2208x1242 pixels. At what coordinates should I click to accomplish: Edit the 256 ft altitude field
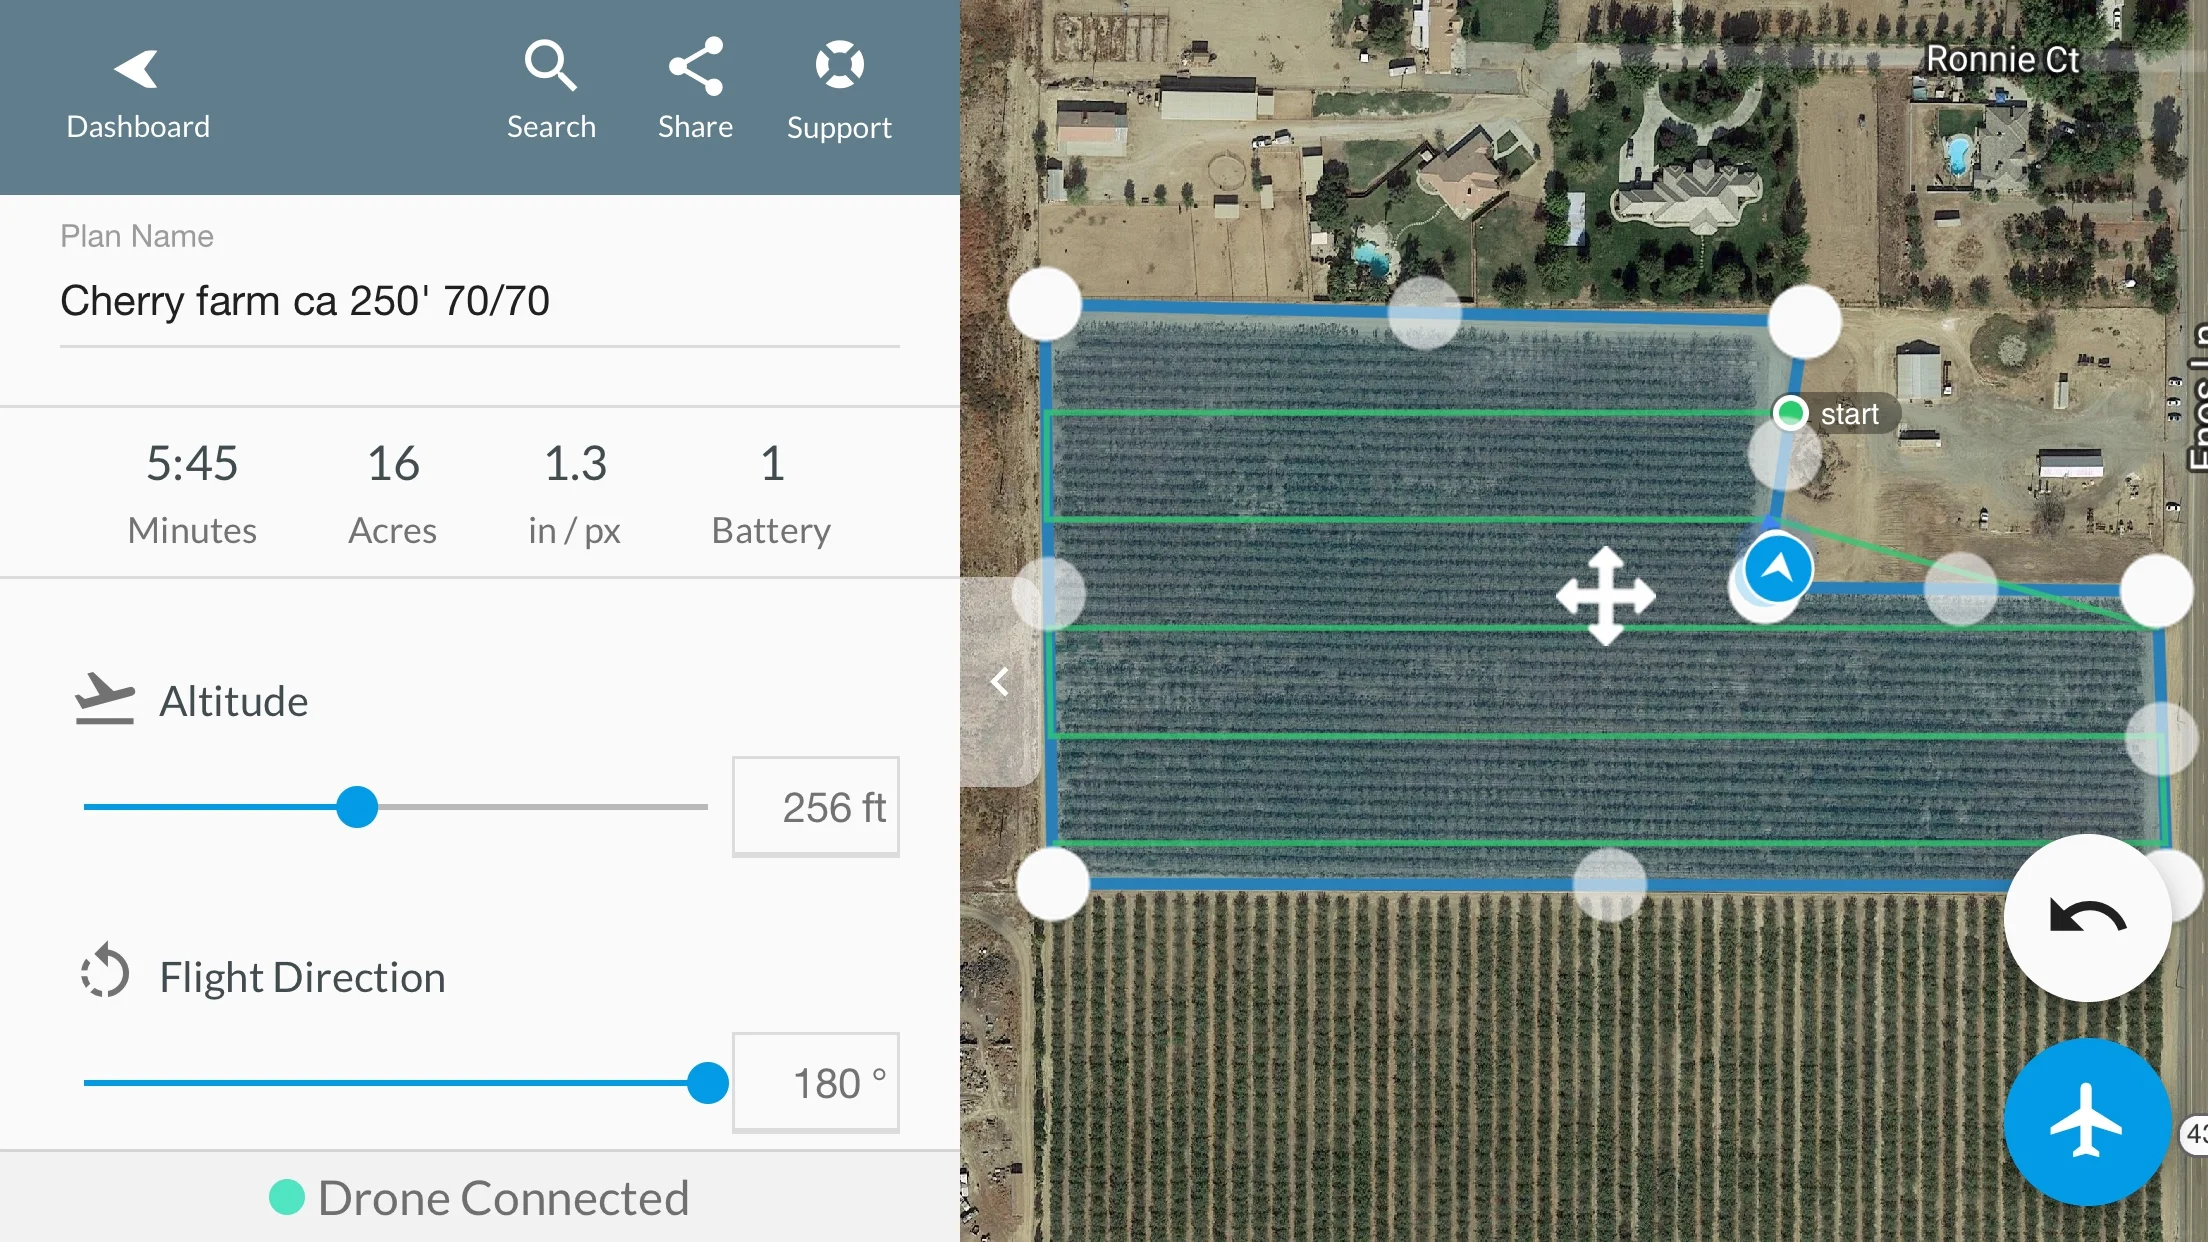[815, 807]
